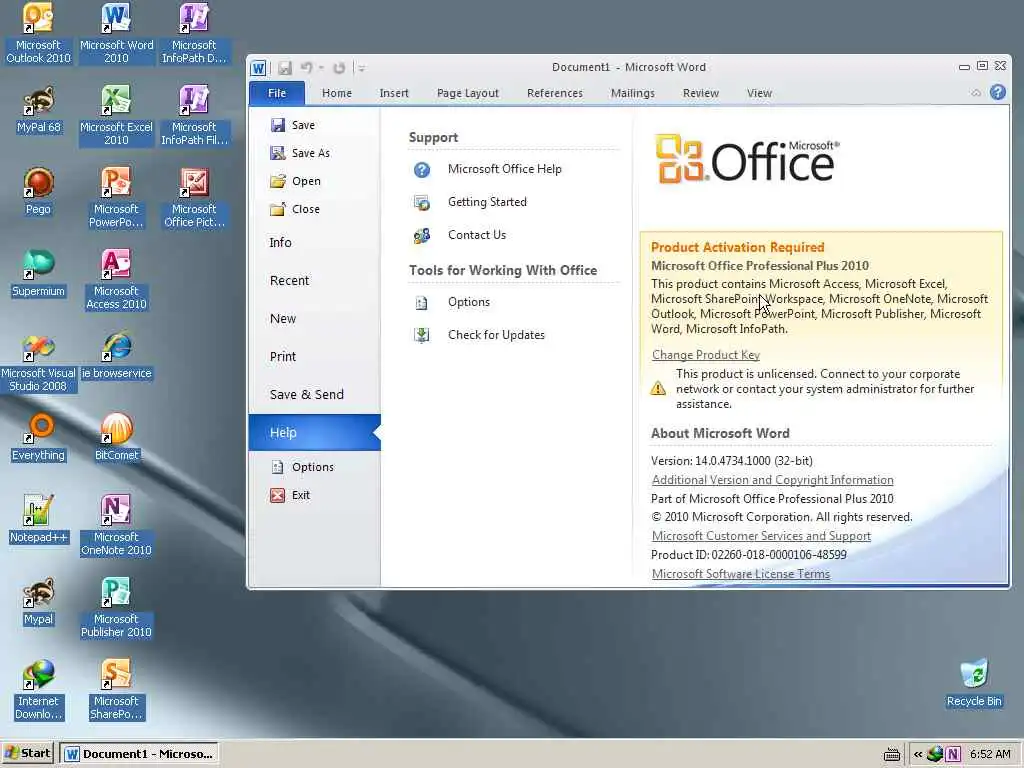Open the Page Layout tab

point(468,93)
